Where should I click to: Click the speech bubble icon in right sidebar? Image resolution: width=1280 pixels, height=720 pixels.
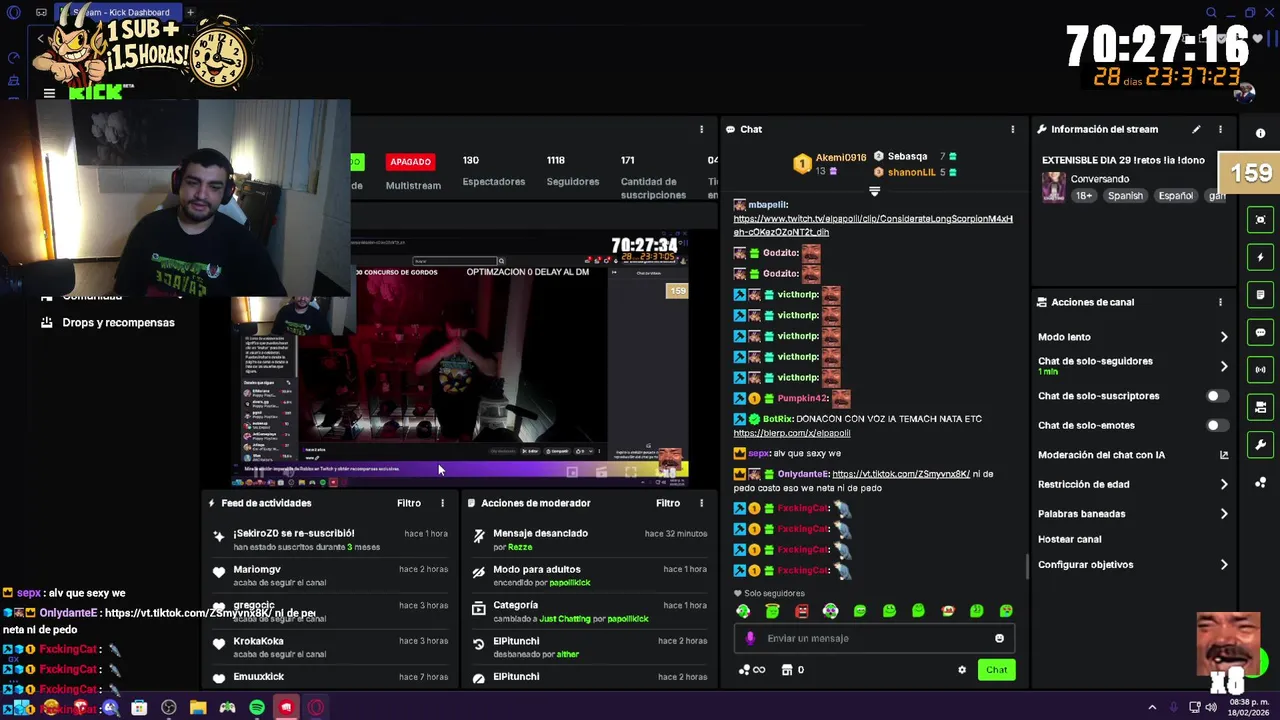pos(1260,332)
